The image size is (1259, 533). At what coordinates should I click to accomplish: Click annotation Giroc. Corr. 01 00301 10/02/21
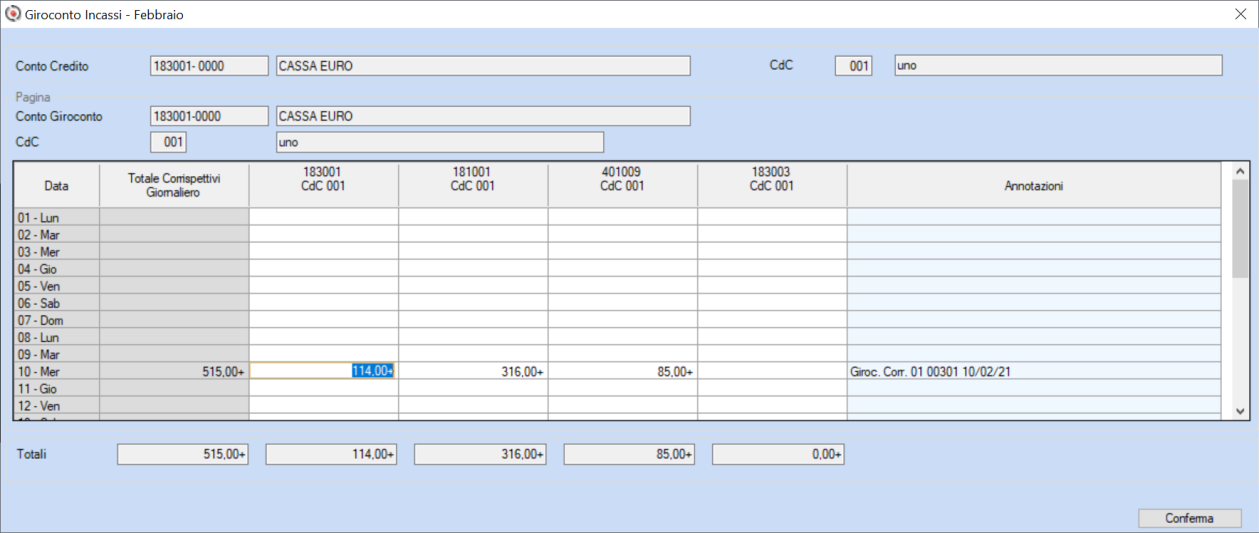tap(1034, 371)
